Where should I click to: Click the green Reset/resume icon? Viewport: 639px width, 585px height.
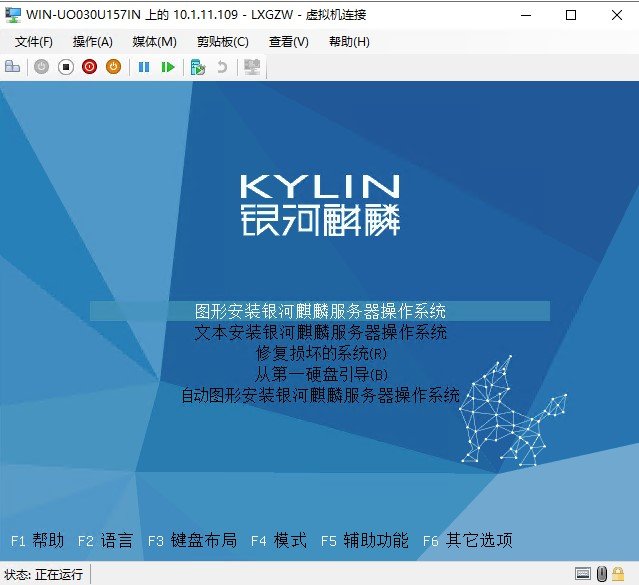[168, 67]
